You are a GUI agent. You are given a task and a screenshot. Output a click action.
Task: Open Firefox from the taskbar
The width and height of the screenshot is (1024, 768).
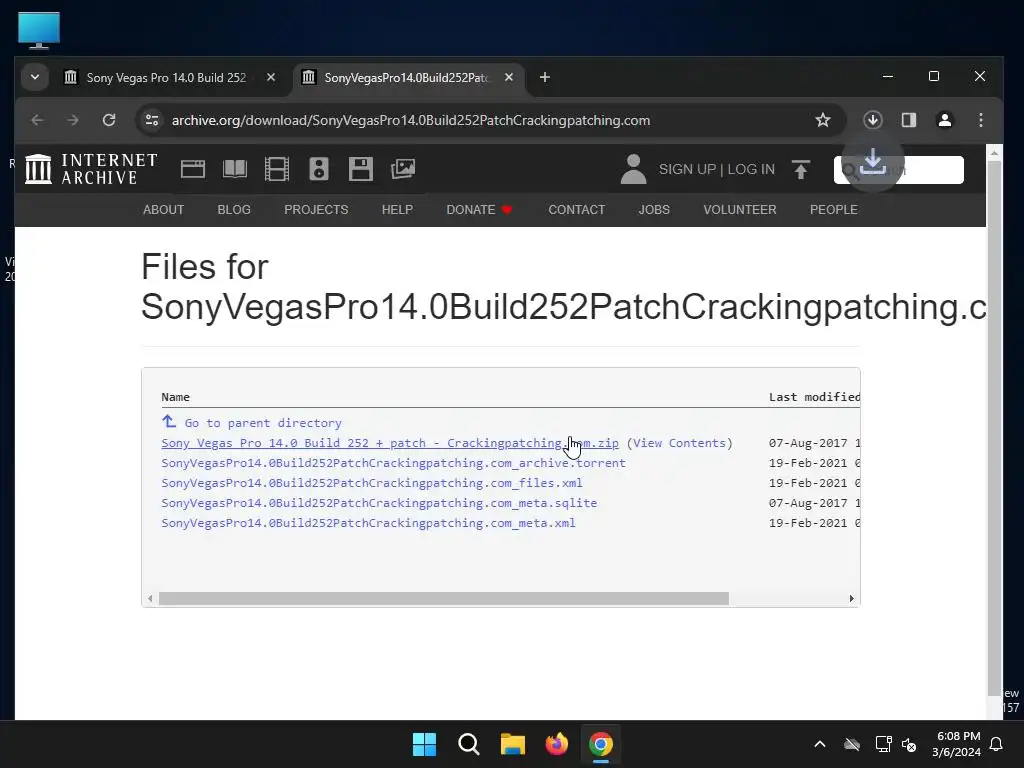(x=556, y=744)
